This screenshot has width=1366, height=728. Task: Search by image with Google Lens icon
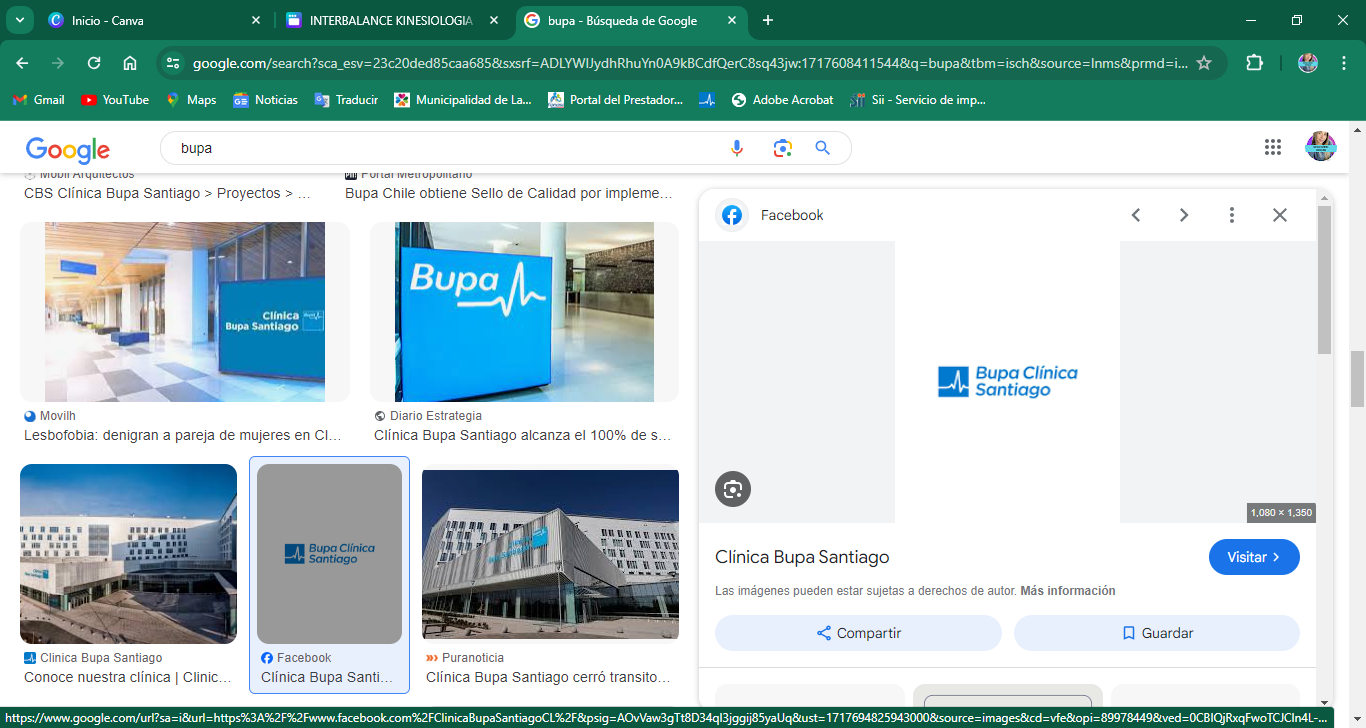tap(782, 148)
